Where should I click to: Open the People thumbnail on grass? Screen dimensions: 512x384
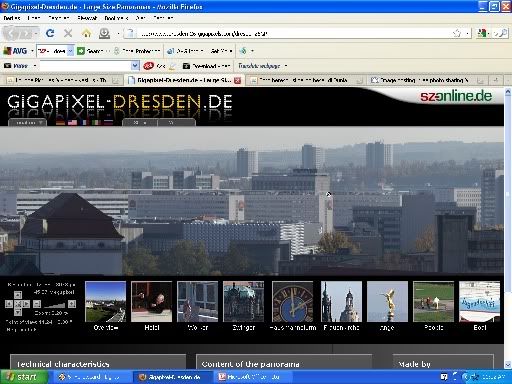pos(433,301)
